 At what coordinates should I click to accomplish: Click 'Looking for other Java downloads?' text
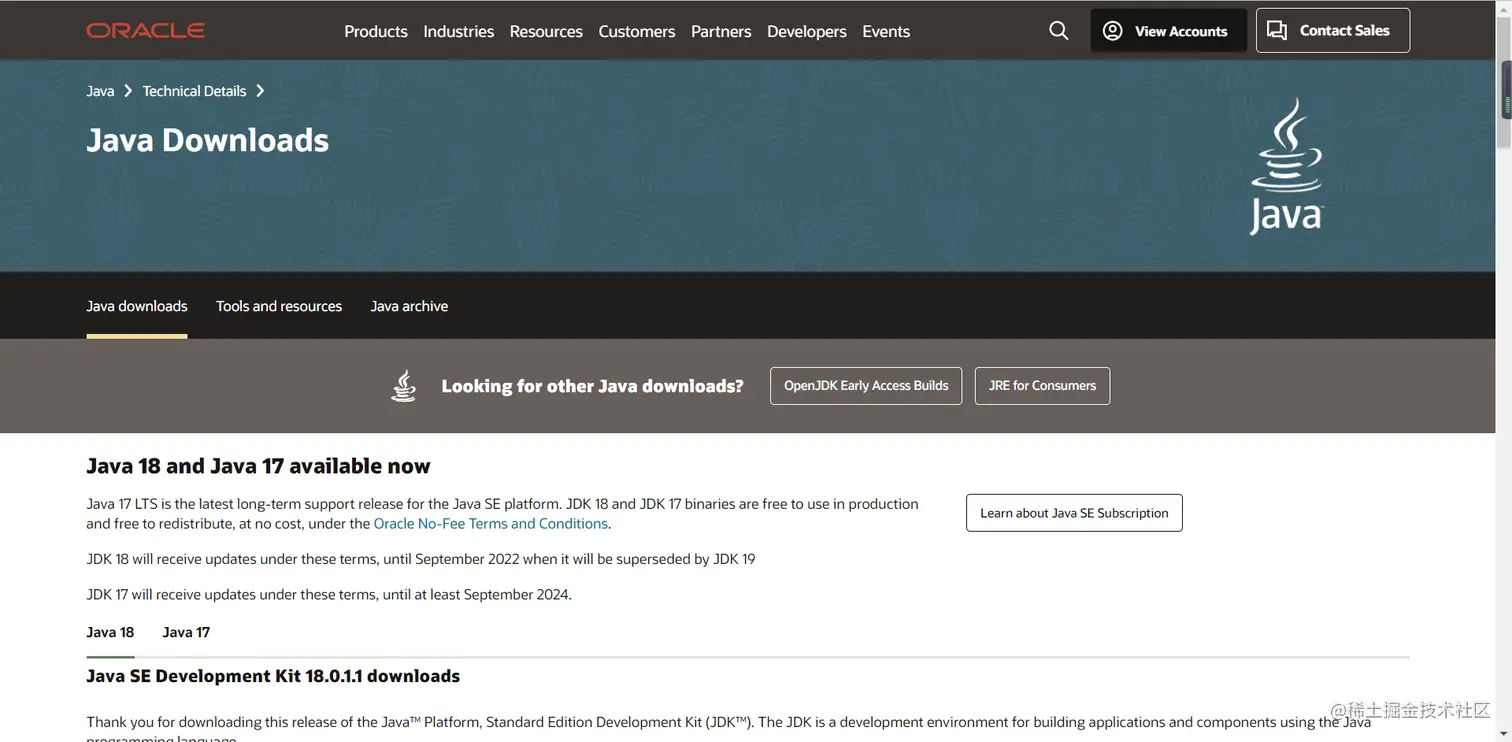(x=592, y=386)
